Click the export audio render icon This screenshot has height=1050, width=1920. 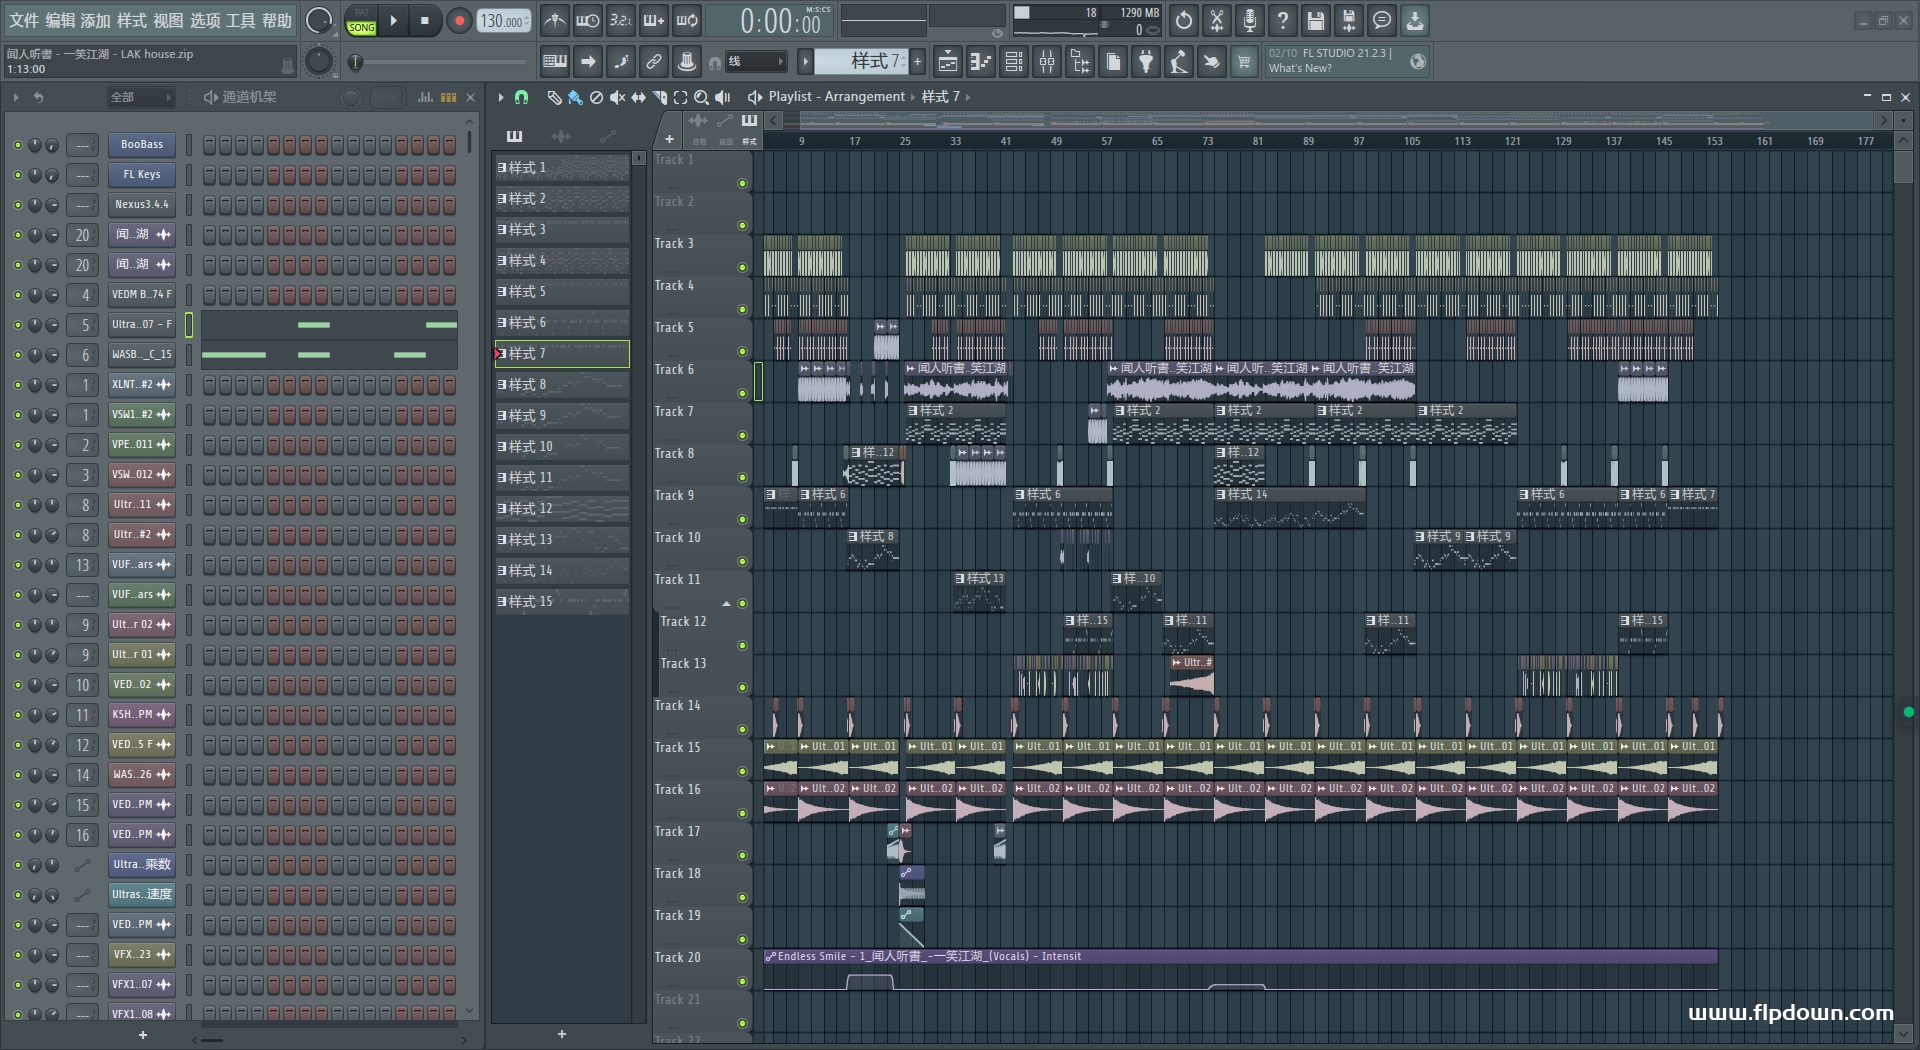1349,20
